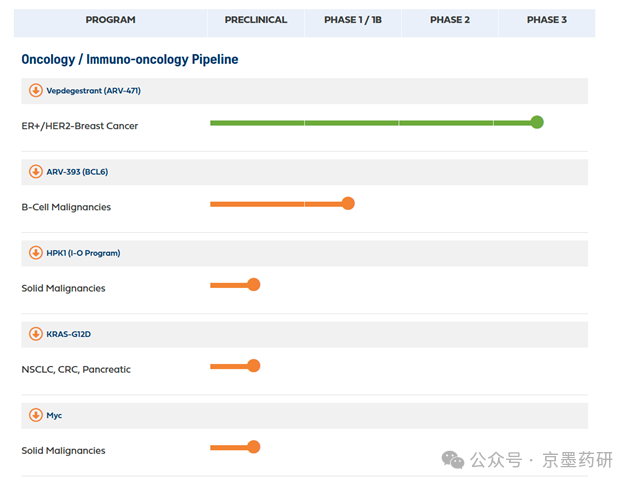633x485 pixels.
Task: Expand Vepdegestrant (ARV-471) arrow icon
Action: tap(36, 90)
